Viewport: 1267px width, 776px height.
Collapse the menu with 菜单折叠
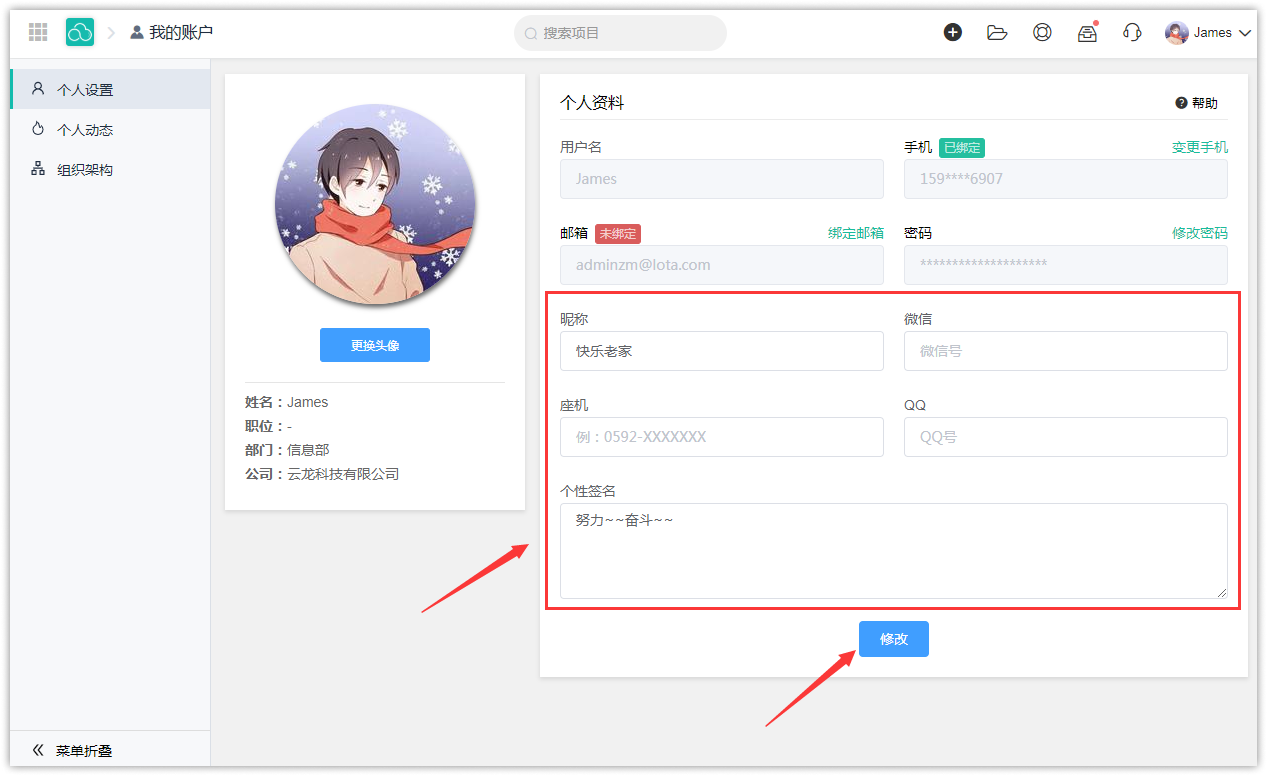click(x=110, y=750)
